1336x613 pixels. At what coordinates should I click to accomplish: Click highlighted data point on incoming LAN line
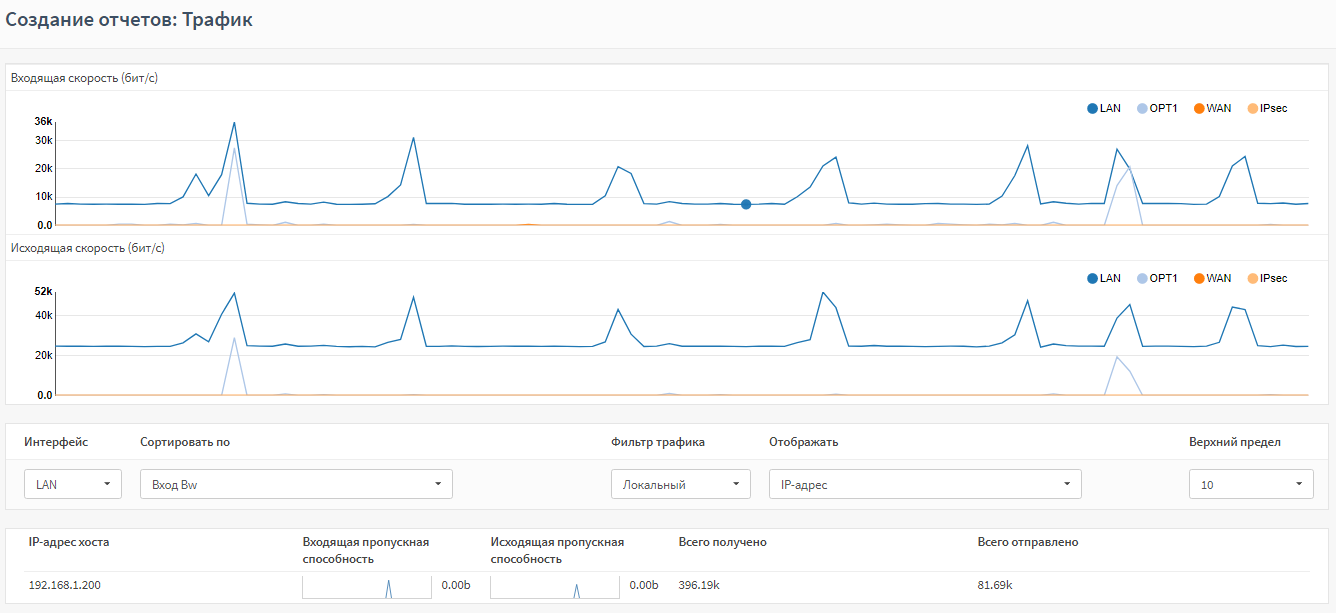[746, 204]
